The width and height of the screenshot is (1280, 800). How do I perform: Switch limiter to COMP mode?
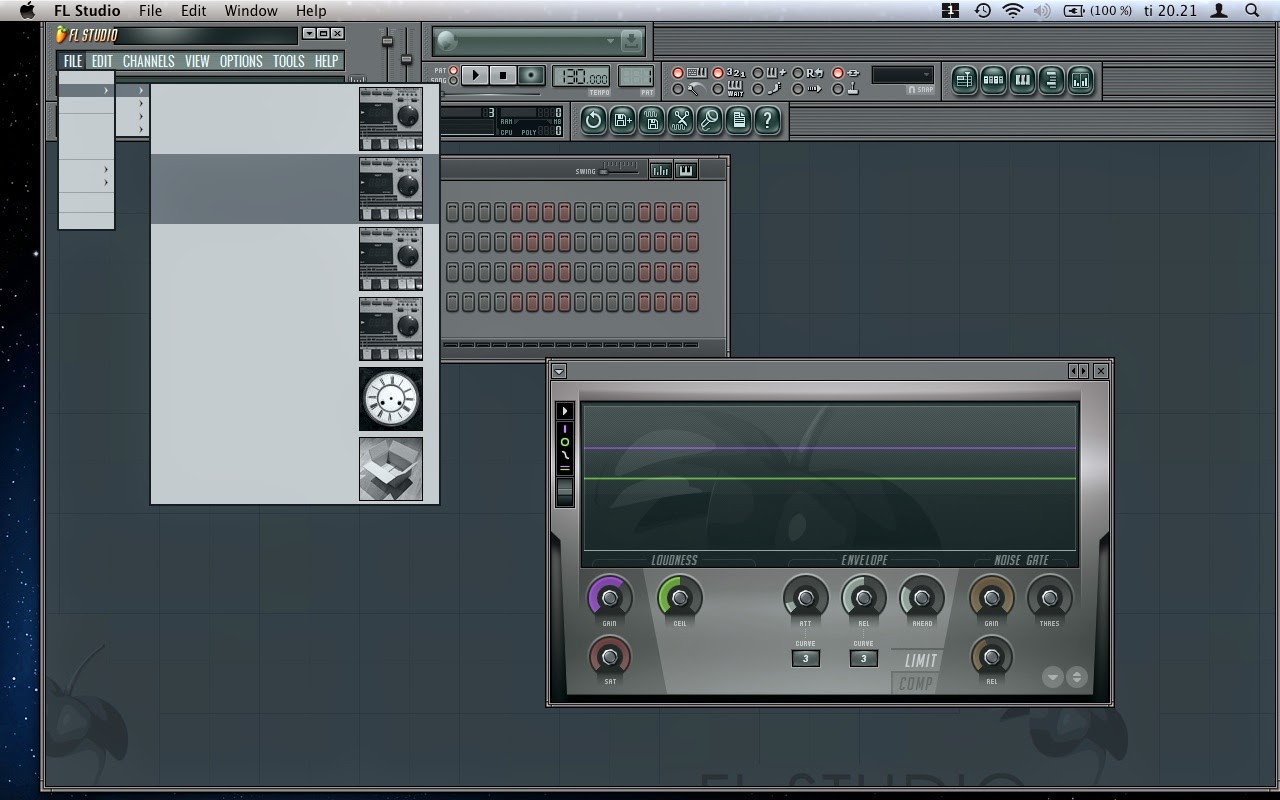(915, 684)
